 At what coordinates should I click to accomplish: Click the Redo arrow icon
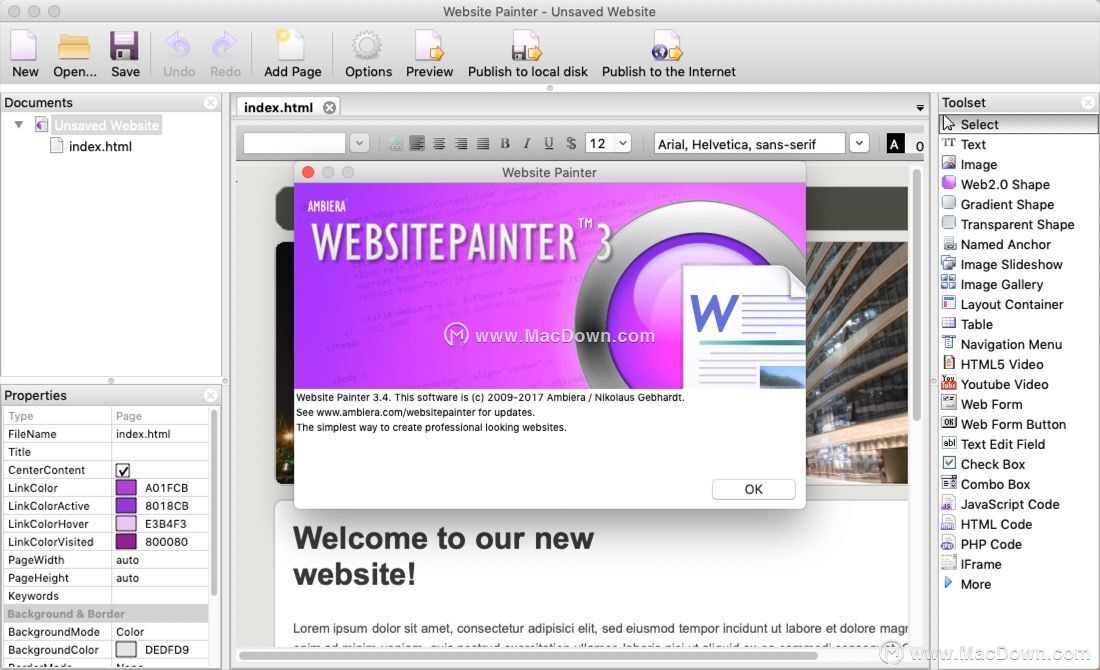coord(224,46)
